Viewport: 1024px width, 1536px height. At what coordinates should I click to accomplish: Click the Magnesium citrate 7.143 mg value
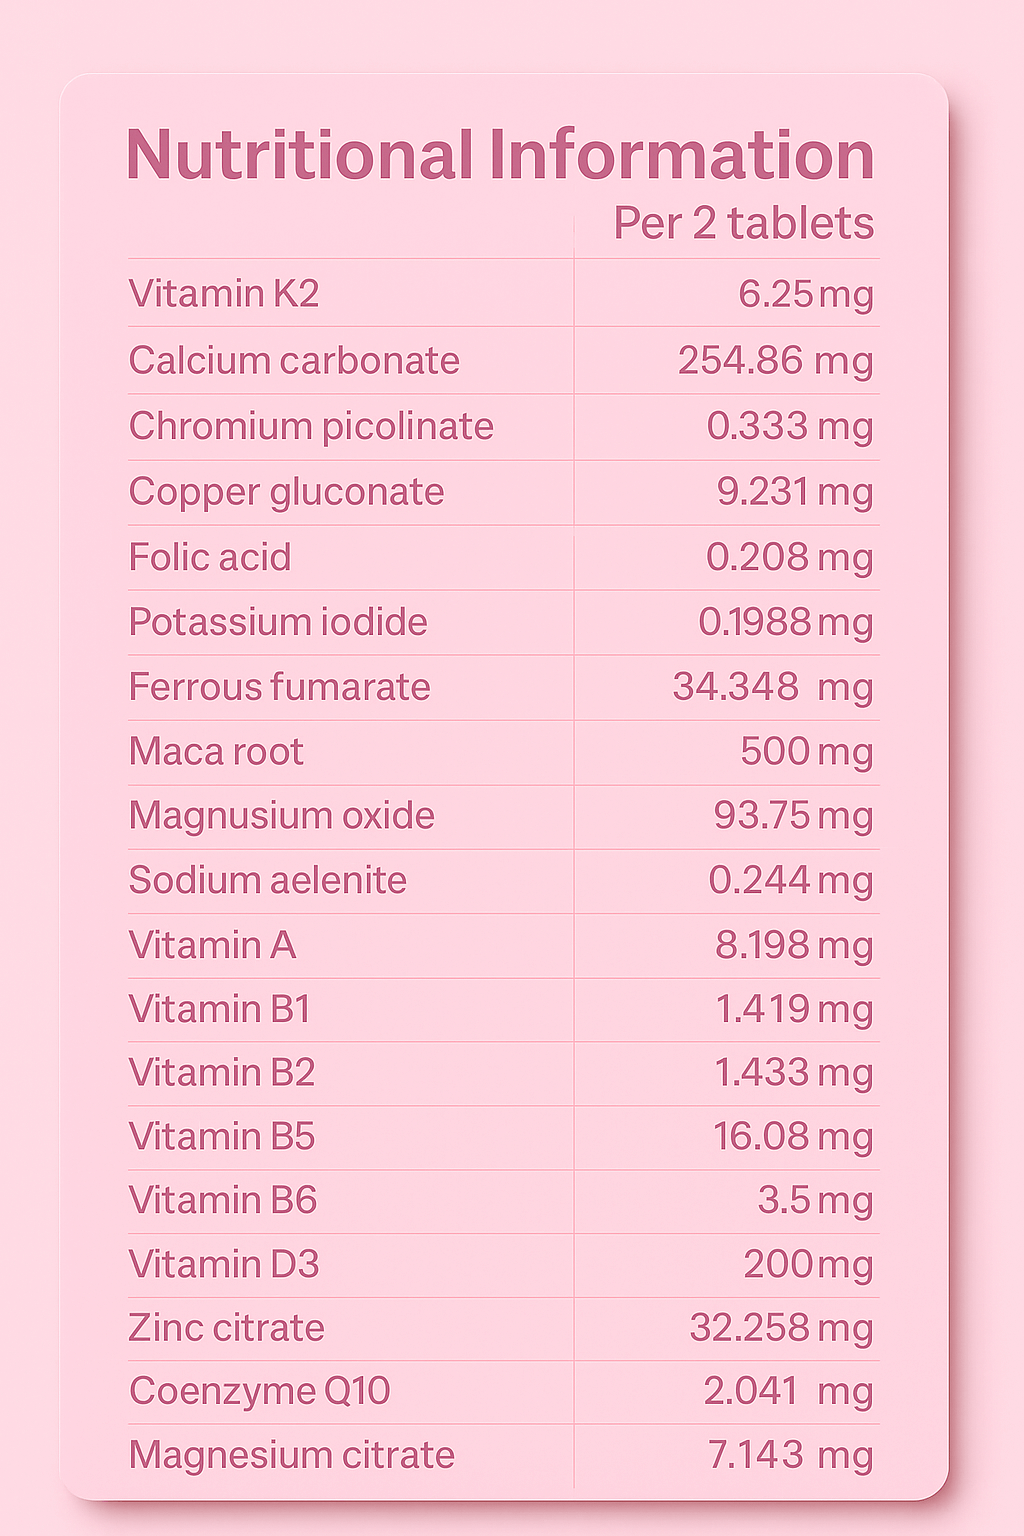(790, 1455)
